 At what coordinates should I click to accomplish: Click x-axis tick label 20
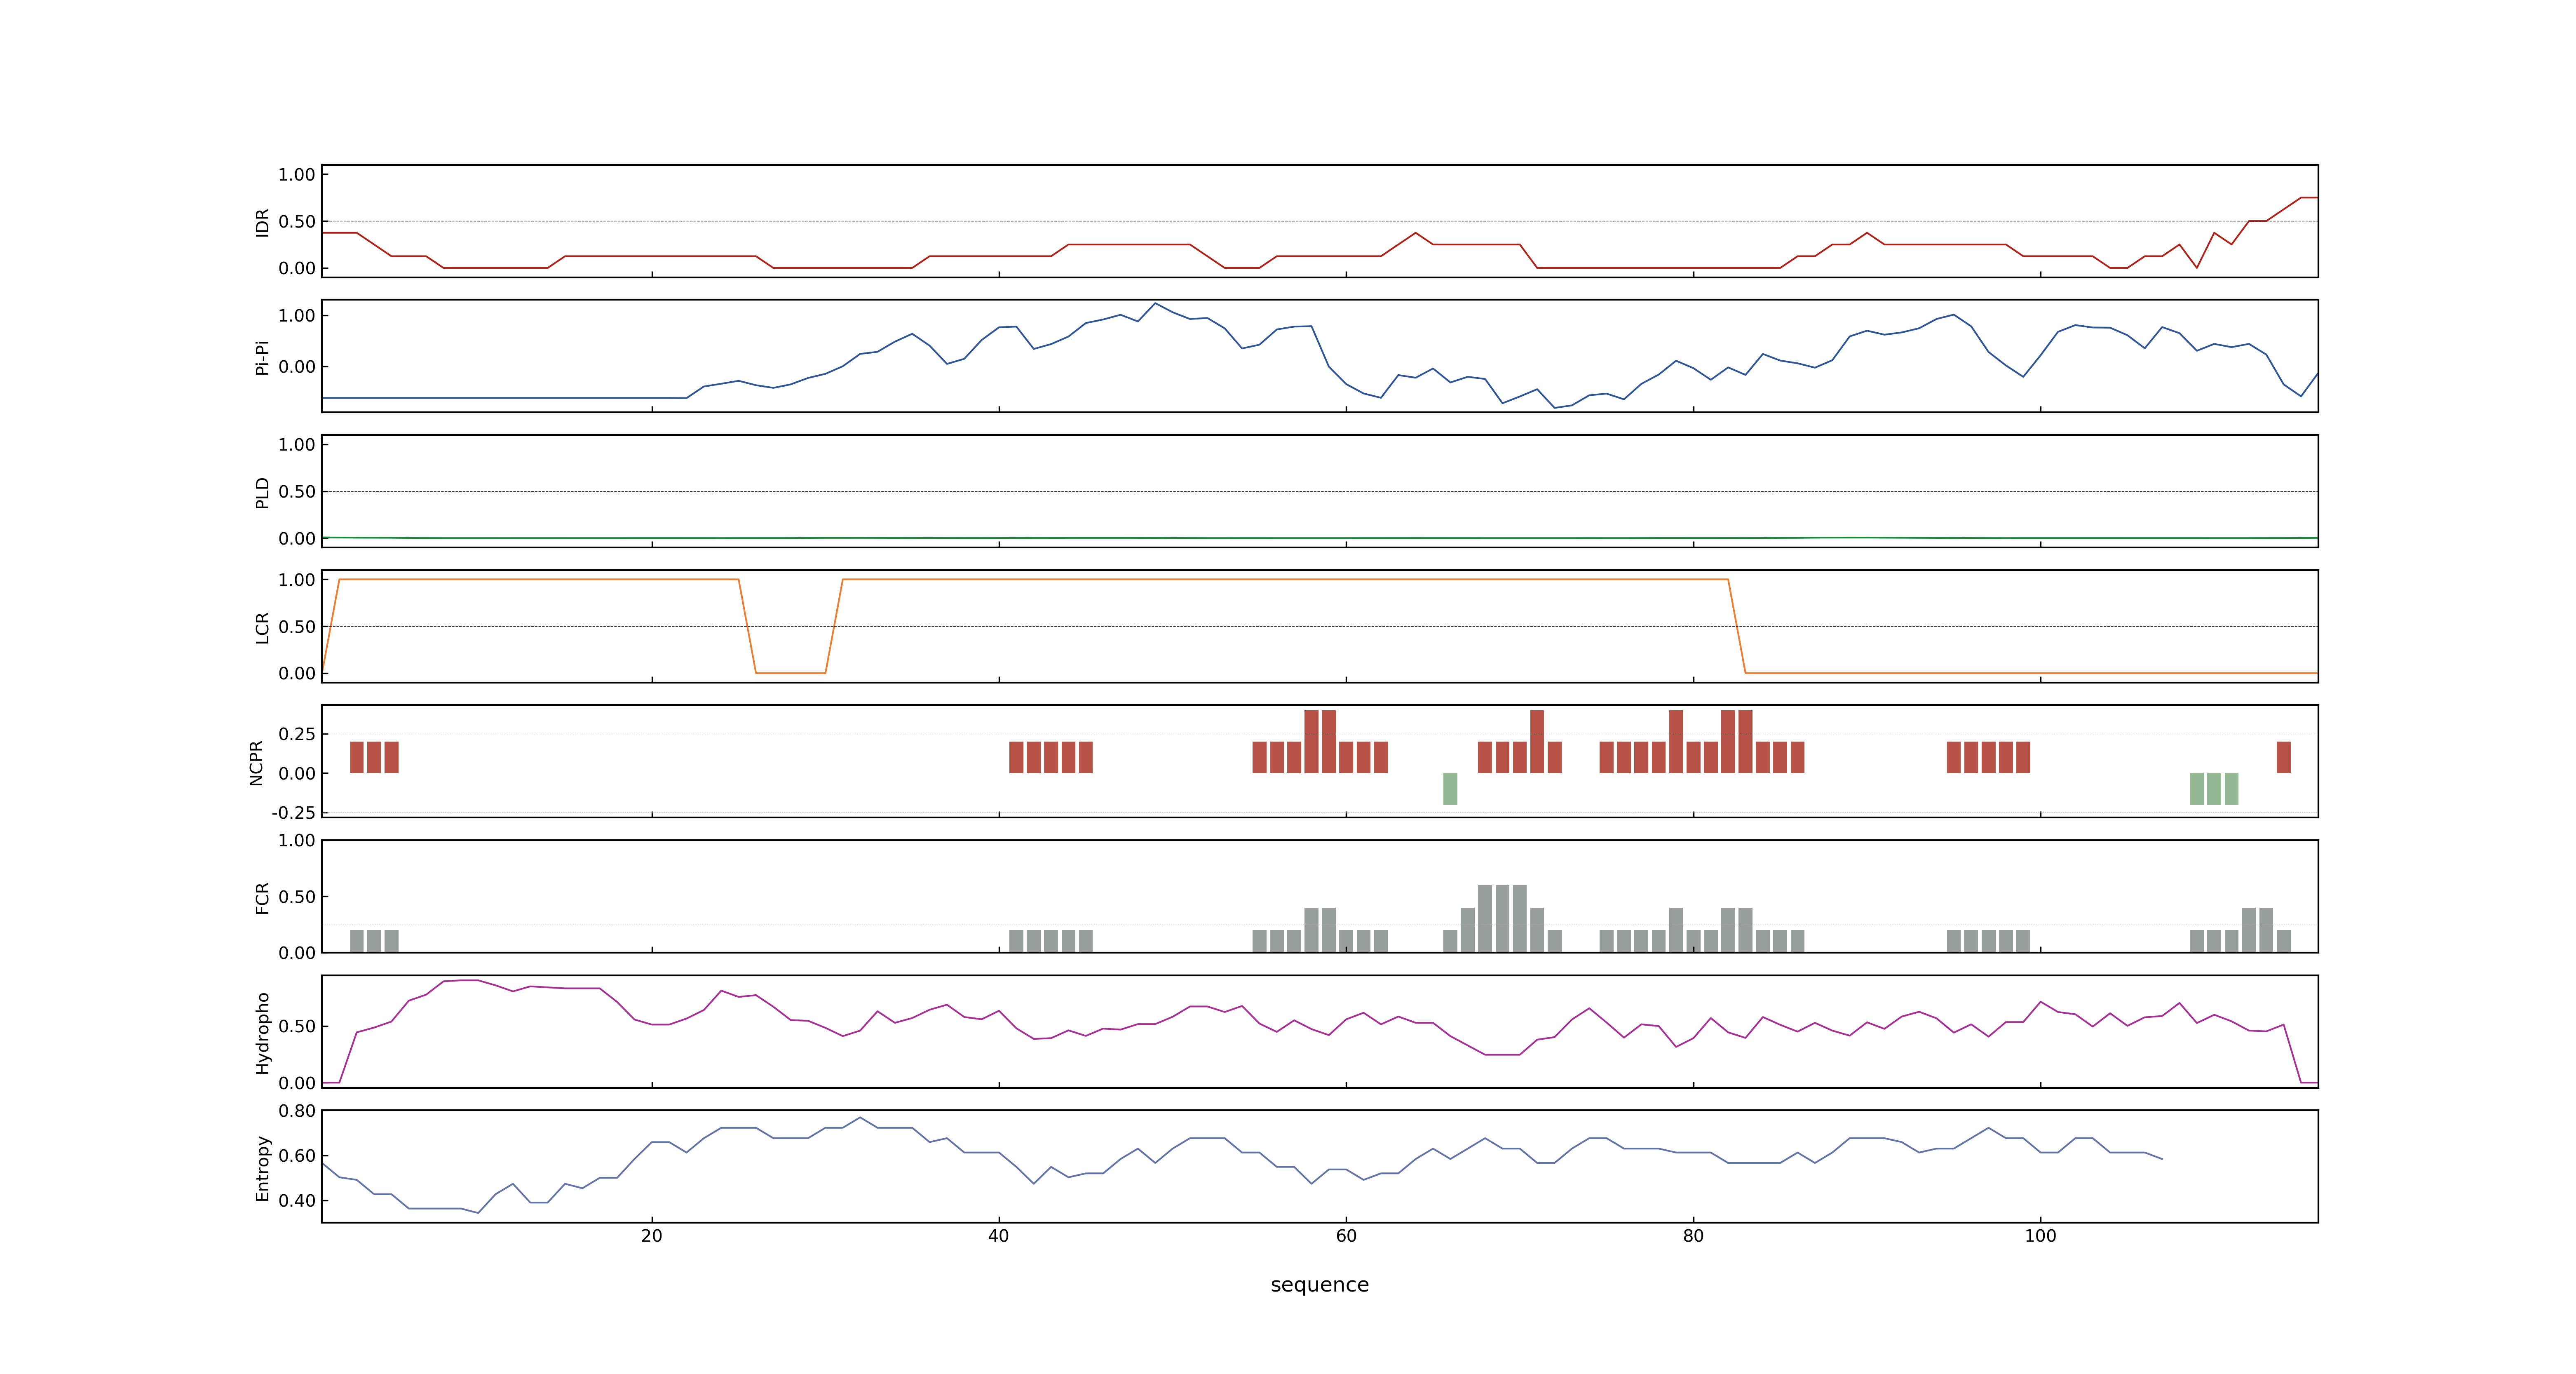tap(652, 1236)
